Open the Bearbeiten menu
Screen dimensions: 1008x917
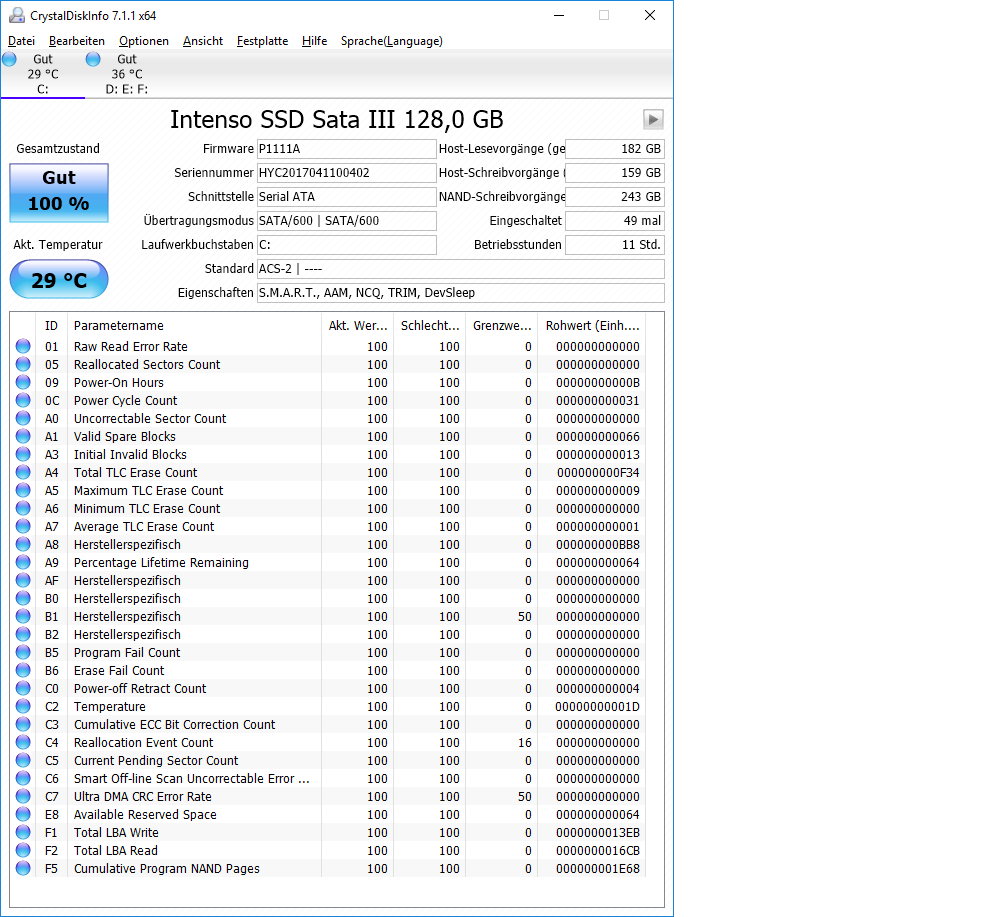point(76,41)
